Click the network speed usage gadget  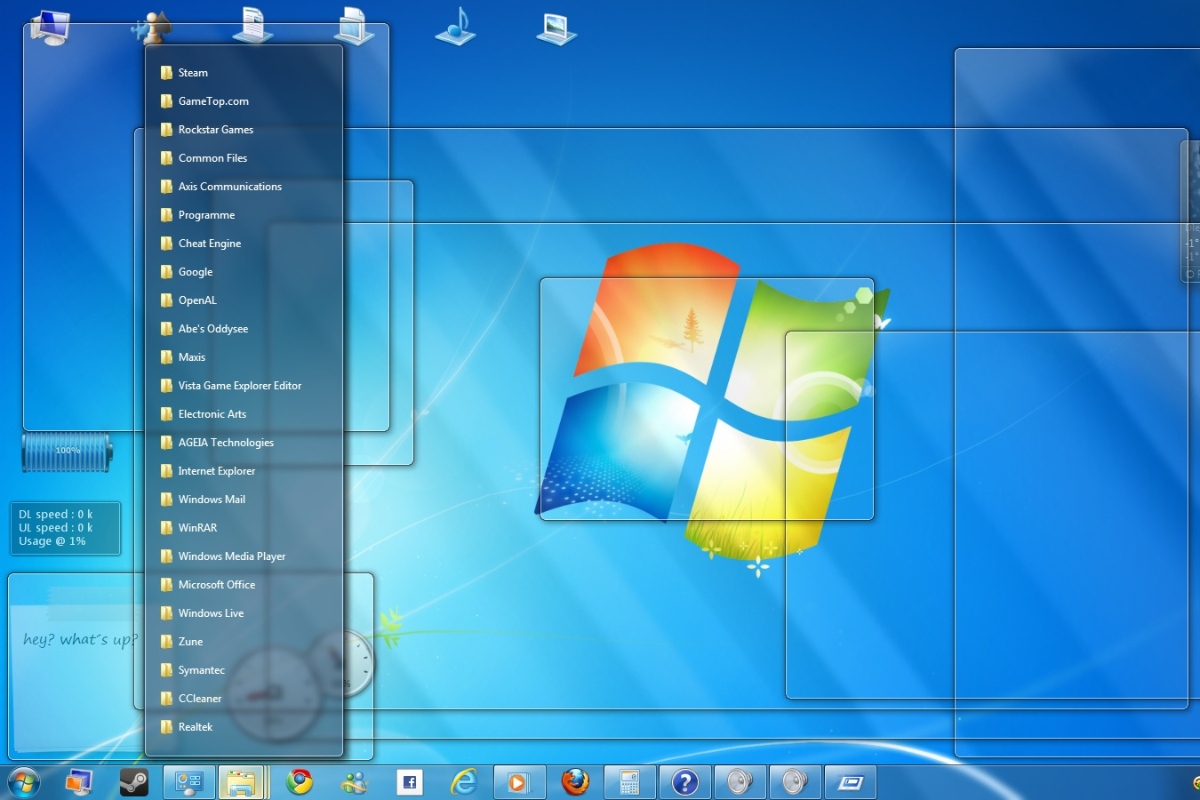pyautogui.click(x=65, y=528)
